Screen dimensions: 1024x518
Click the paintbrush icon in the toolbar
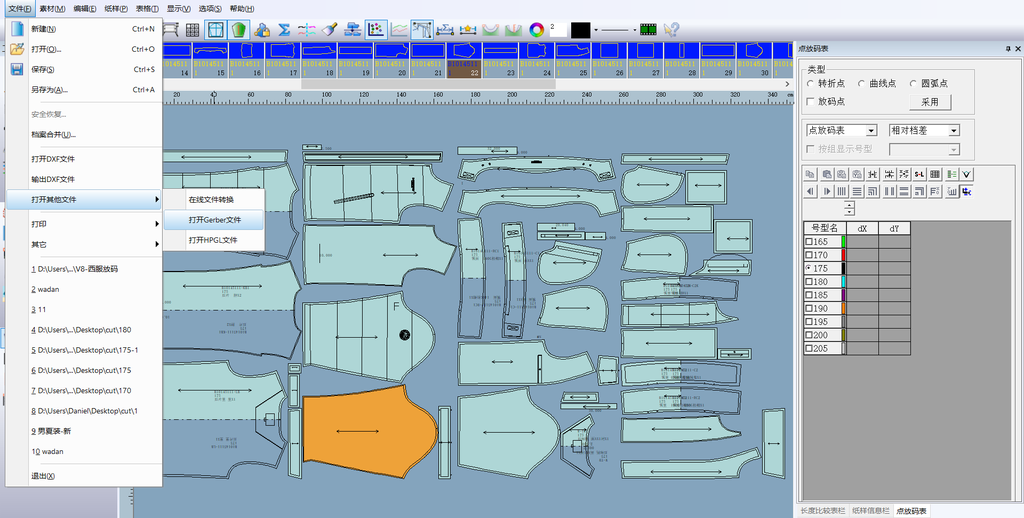pyautogui.click(x=331, y=29)
